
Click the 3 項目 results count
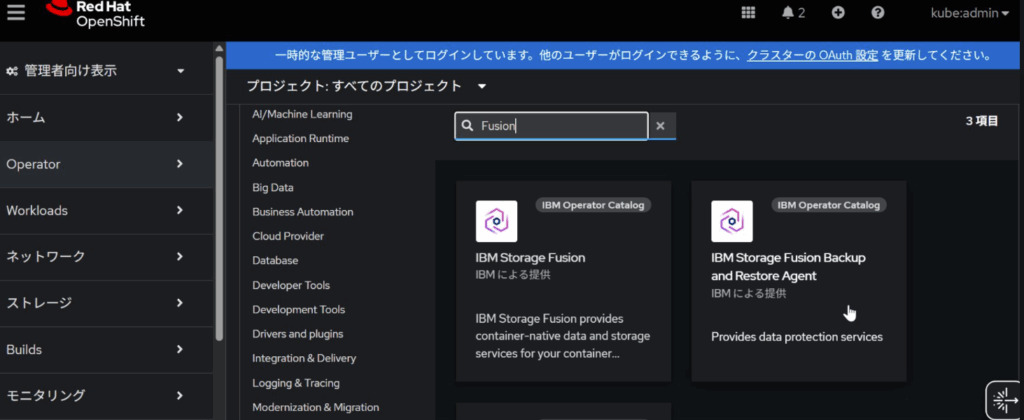point(982,121)
